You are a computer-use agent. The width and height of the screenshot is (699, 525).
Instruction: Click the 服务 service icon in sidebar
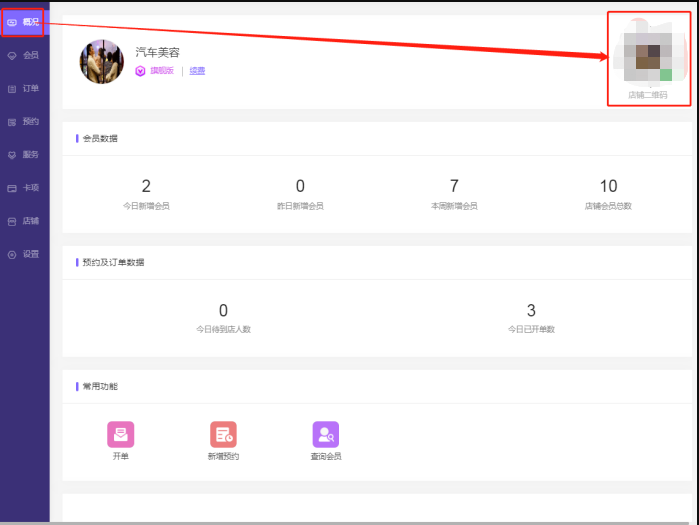(12, 155)
